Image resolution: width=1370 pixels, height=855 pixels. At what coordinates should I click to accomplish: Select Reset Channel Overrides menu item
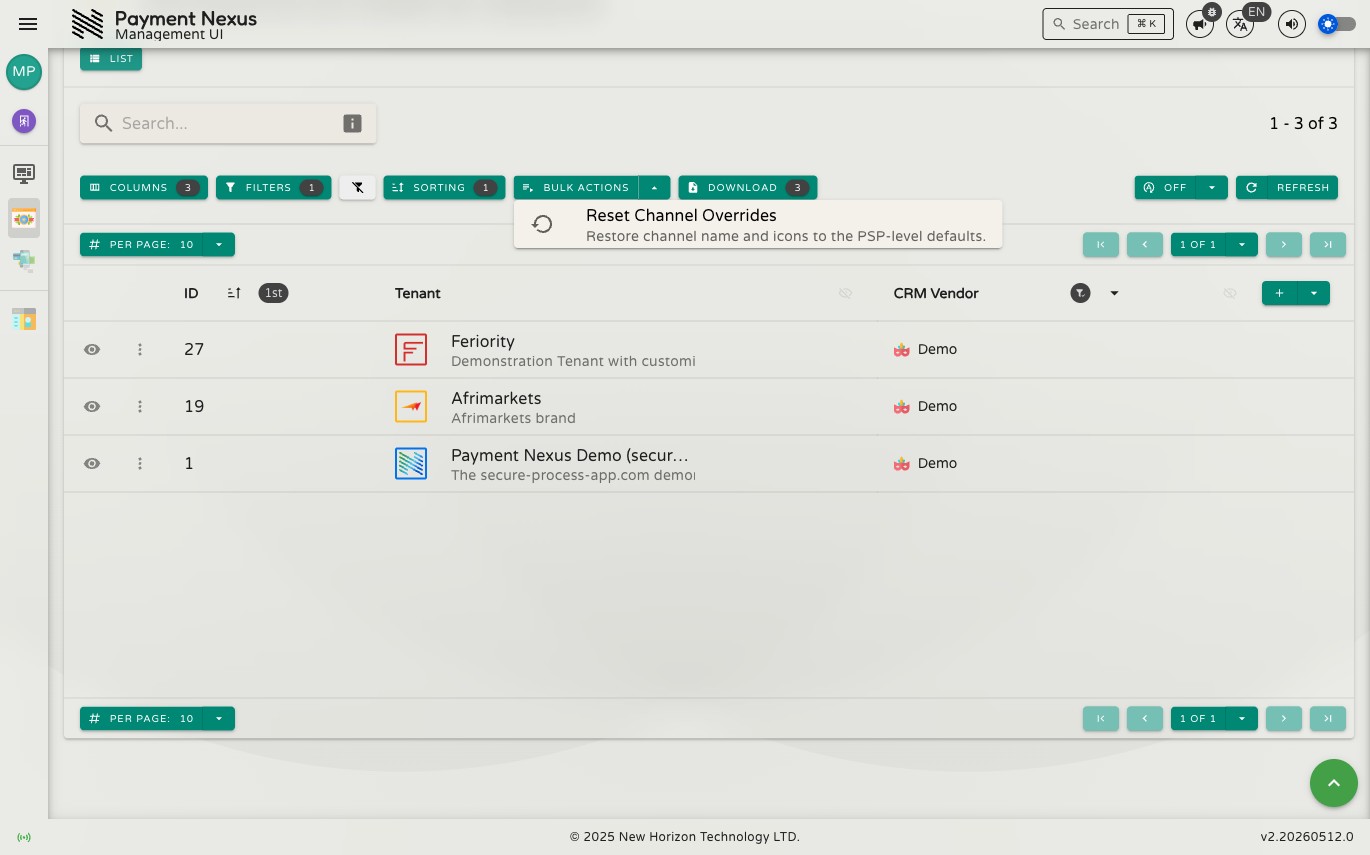(x=758, y=224)
